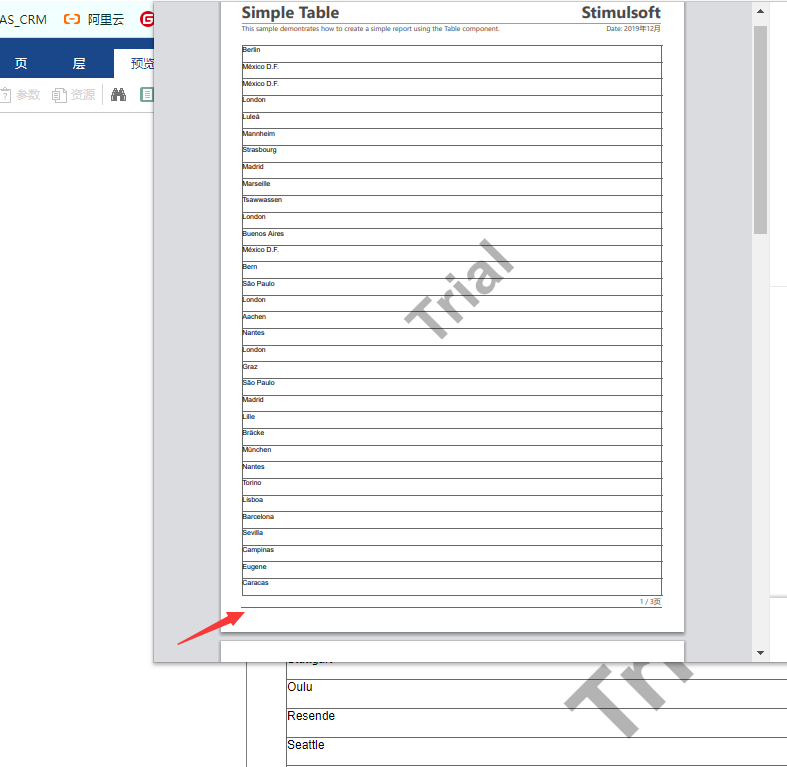
Task: Click the scrollbar up arrow
Action: tap(760, 13)
